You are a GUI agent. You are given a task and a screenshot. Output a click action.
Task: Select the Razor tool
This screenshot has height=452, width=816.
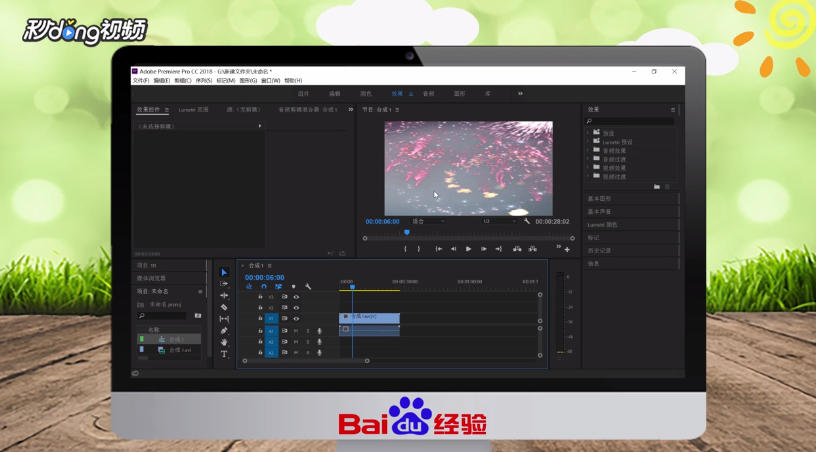(x=224, y=307)
